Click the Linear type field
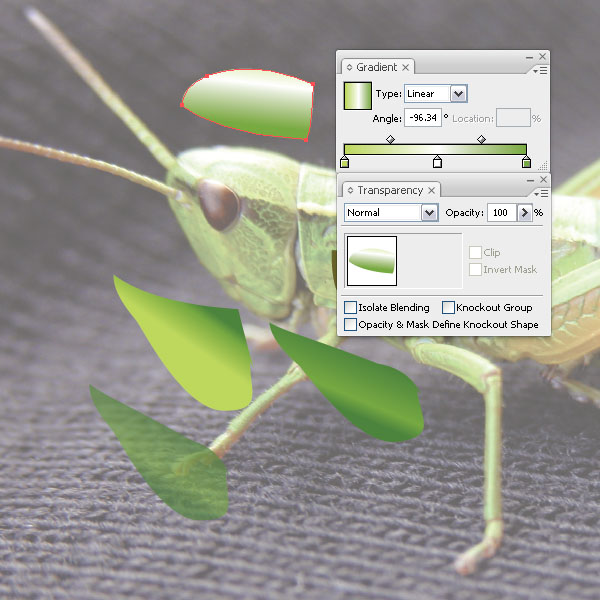This screenshot has width=600, height=600. pos(427,94)
